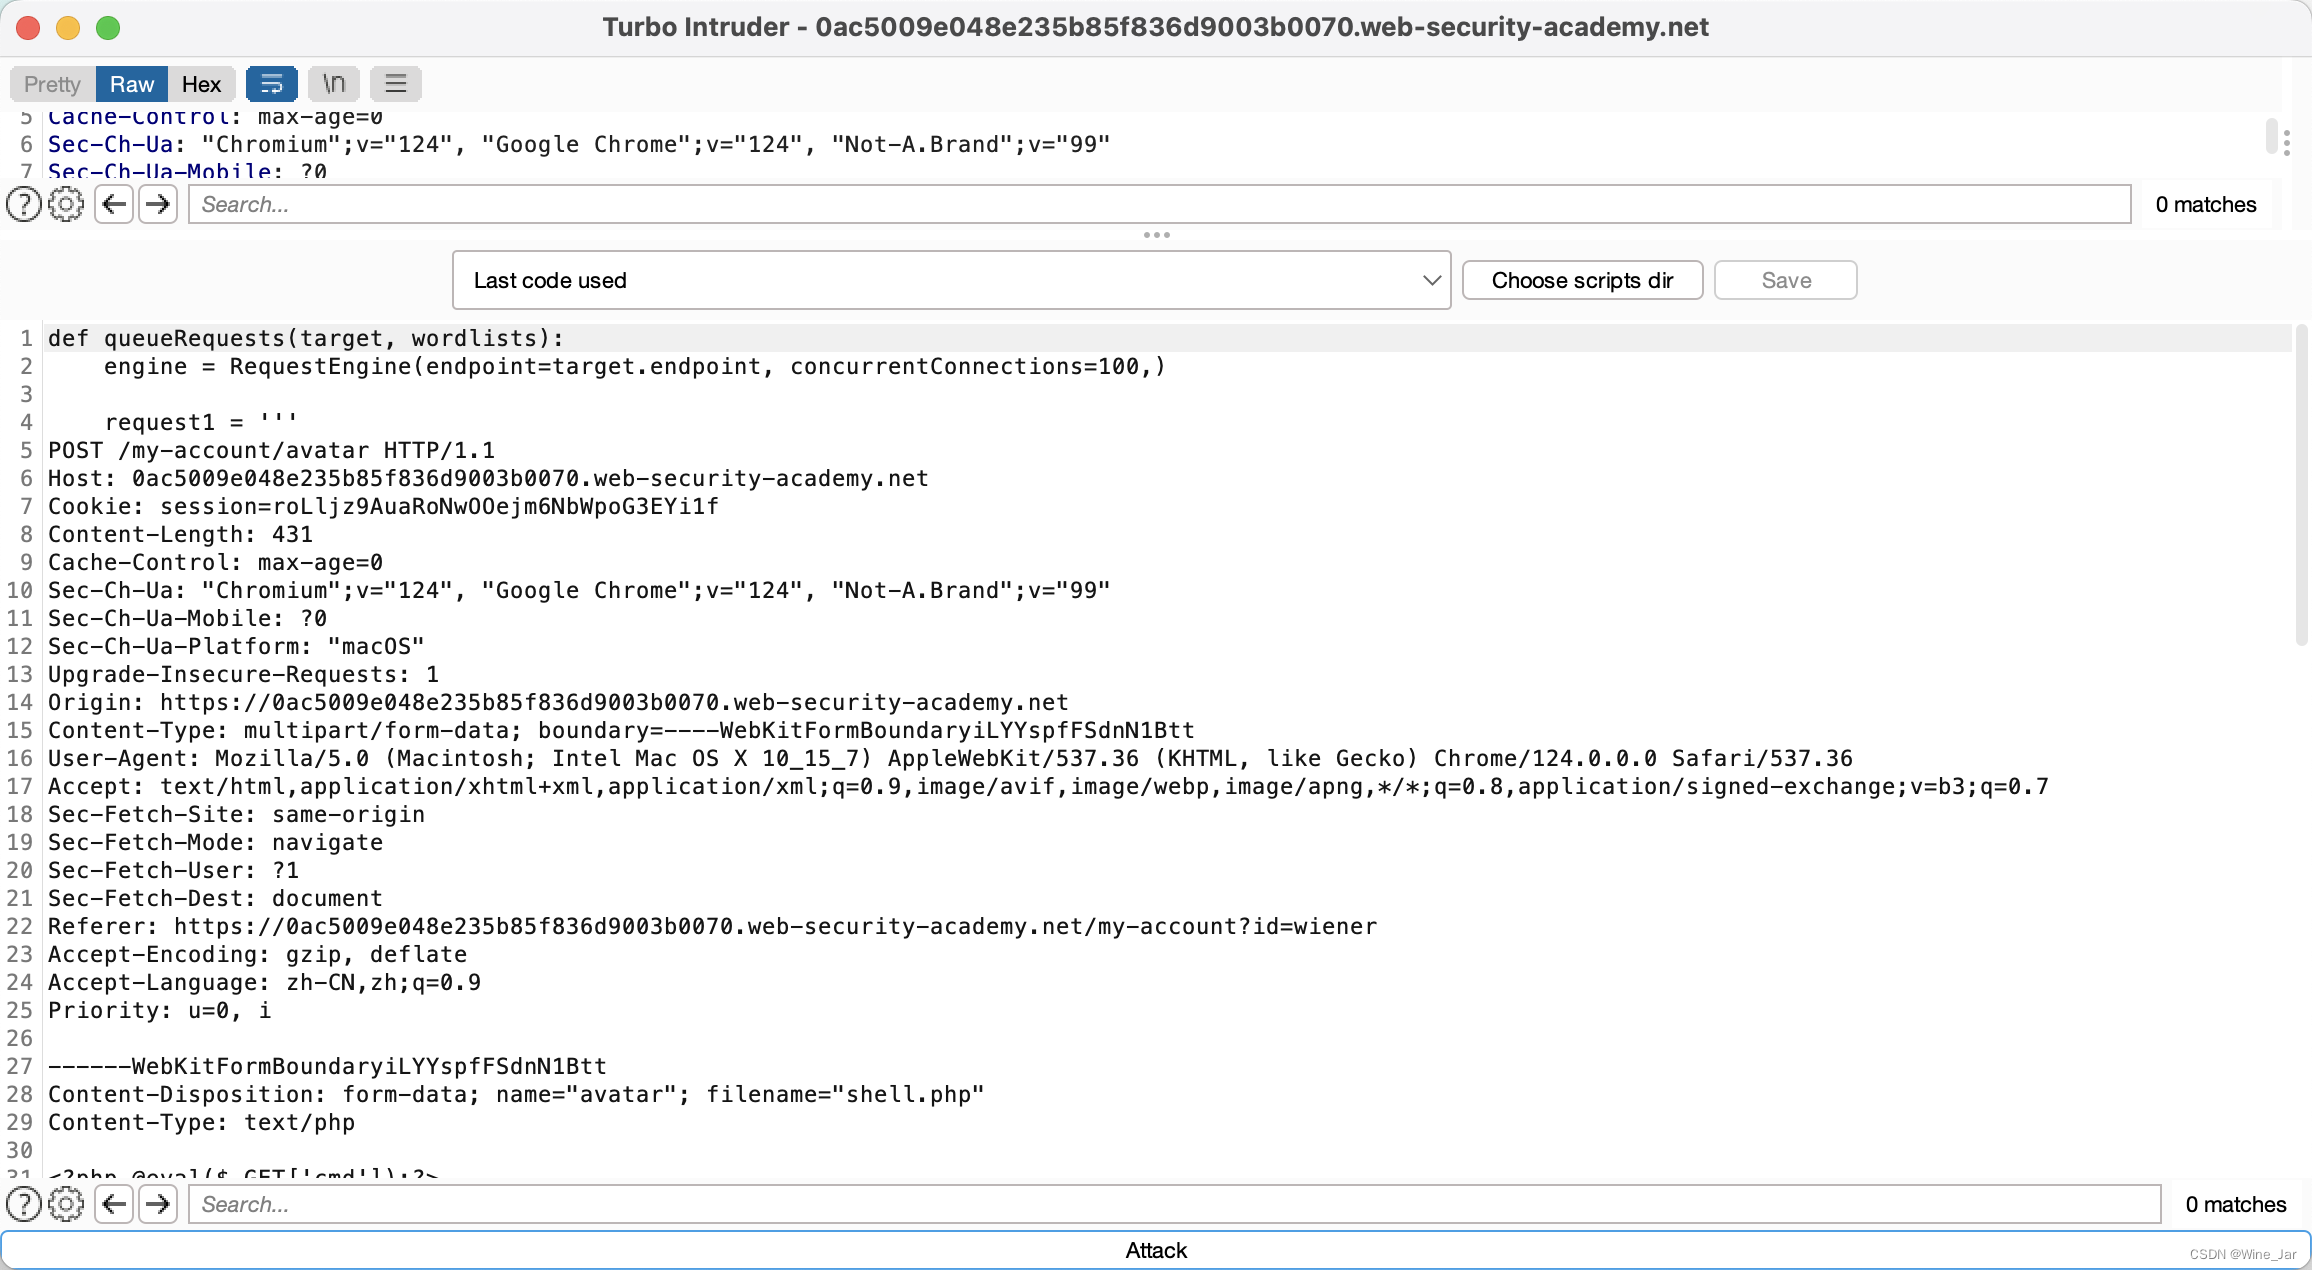
Task: Click the help icon beside the upper search bar
Action: pos(24,204)
